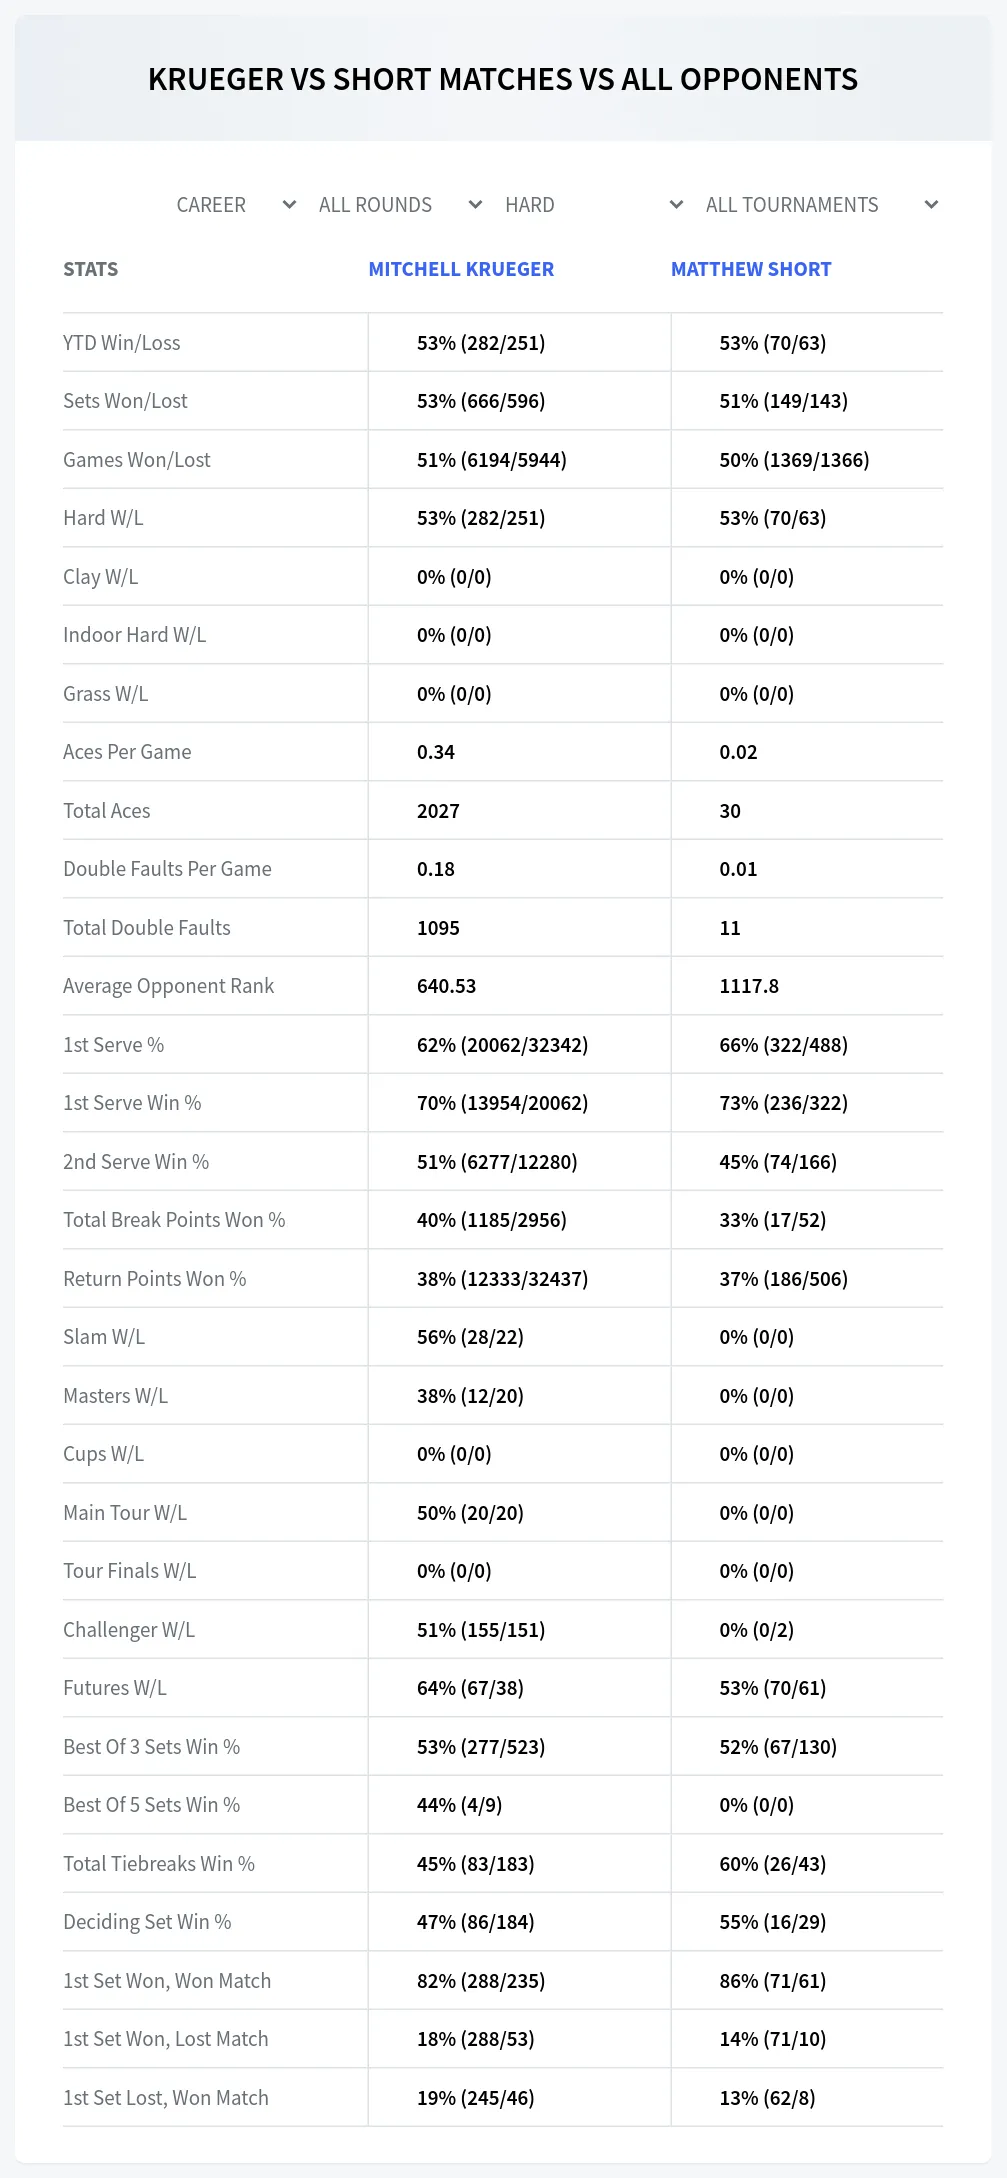Open the HARD surface dropdown

591,205
